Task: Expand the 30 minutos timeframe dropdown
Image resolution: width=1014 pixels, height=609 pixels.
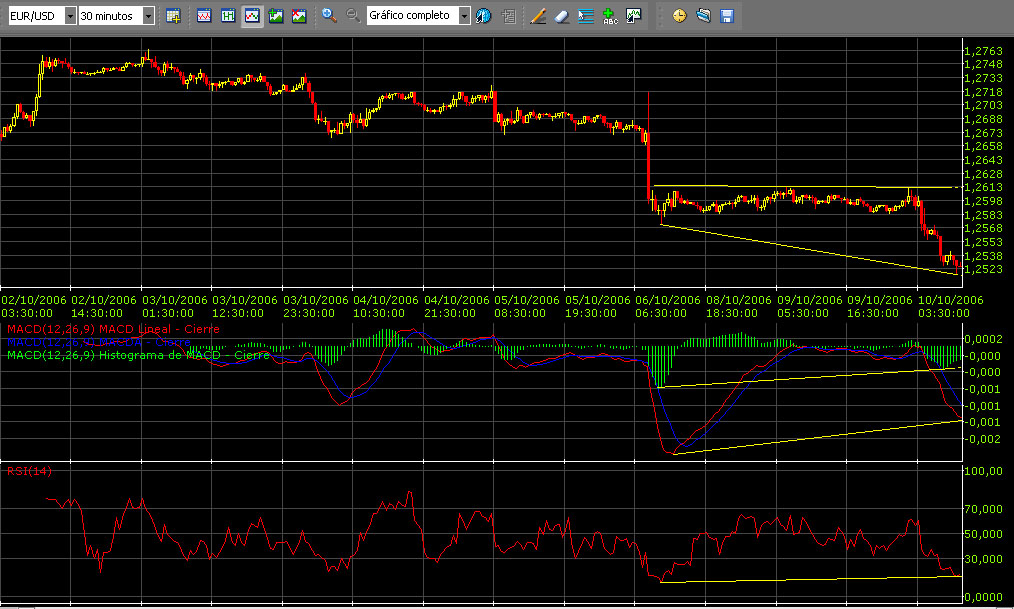Action: tap(149, 16)
